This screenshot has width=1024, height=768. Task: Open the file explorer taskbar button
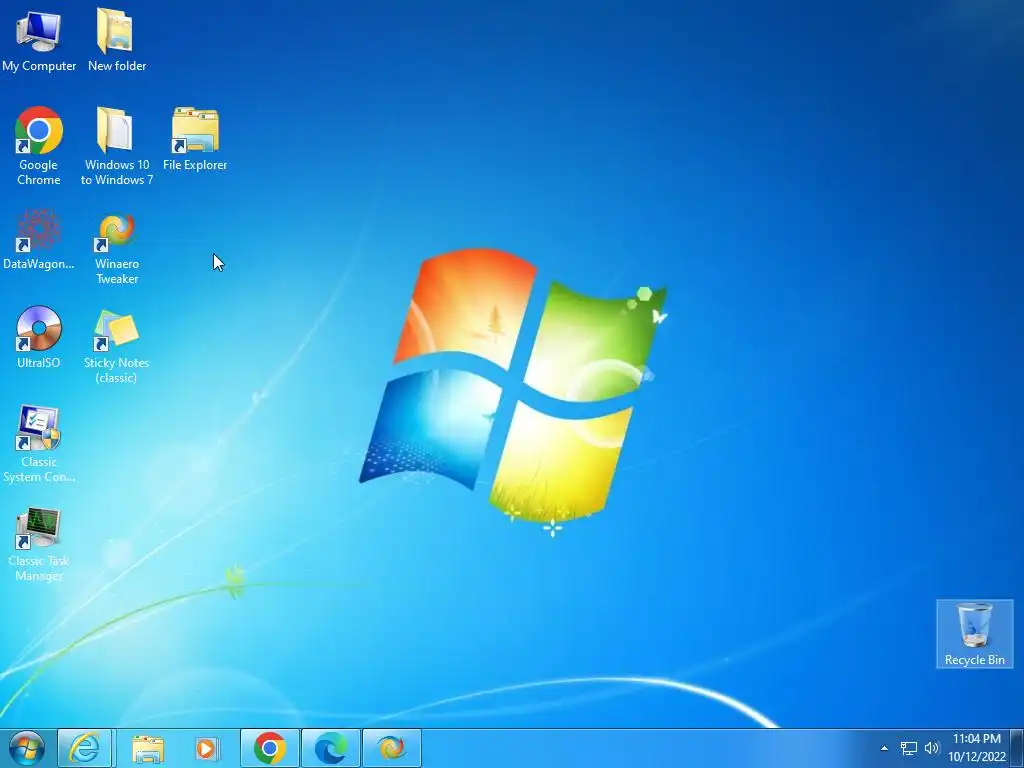(x=148, y=748)
